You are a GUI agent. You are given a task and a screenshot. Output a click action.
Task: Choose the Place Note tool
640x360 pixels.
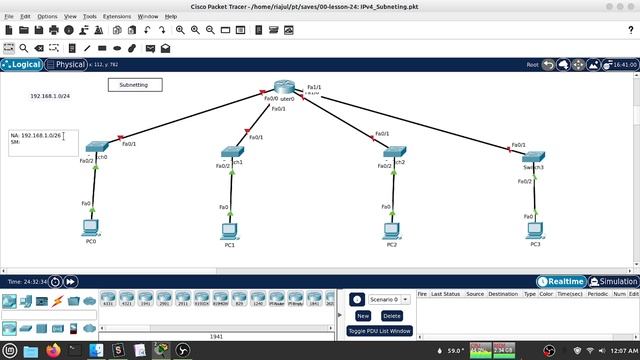point(72,48)
